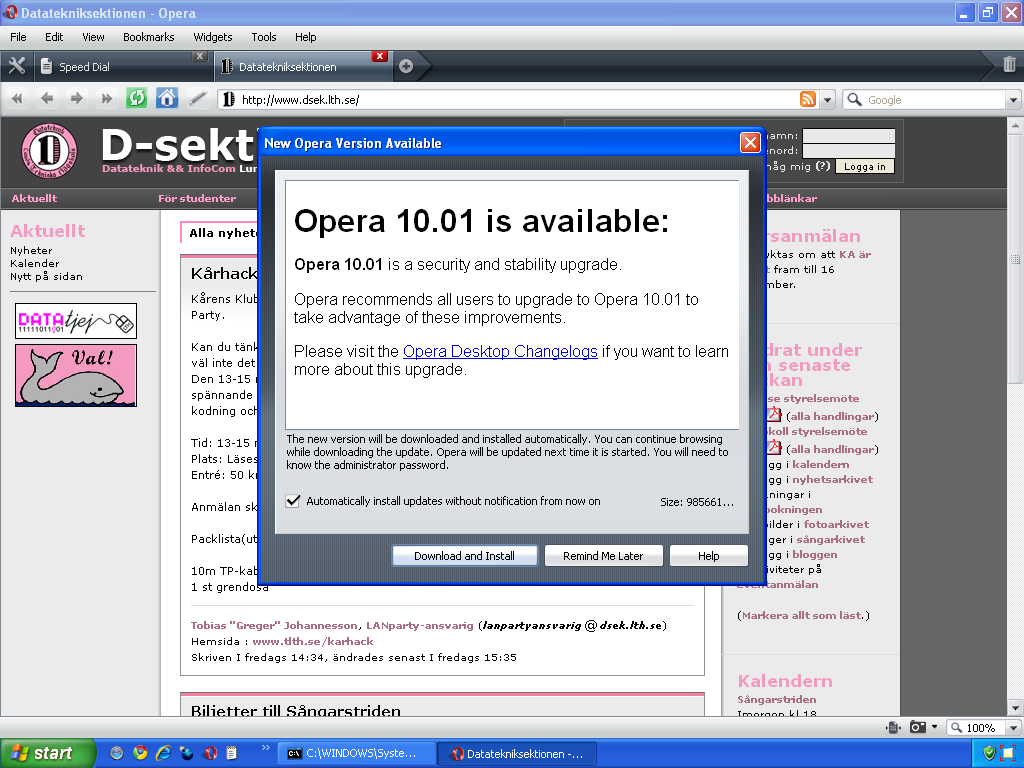Switch to the Speed Dial tab
Screen dimensions: 1024x768
click(x=123, y=67)
